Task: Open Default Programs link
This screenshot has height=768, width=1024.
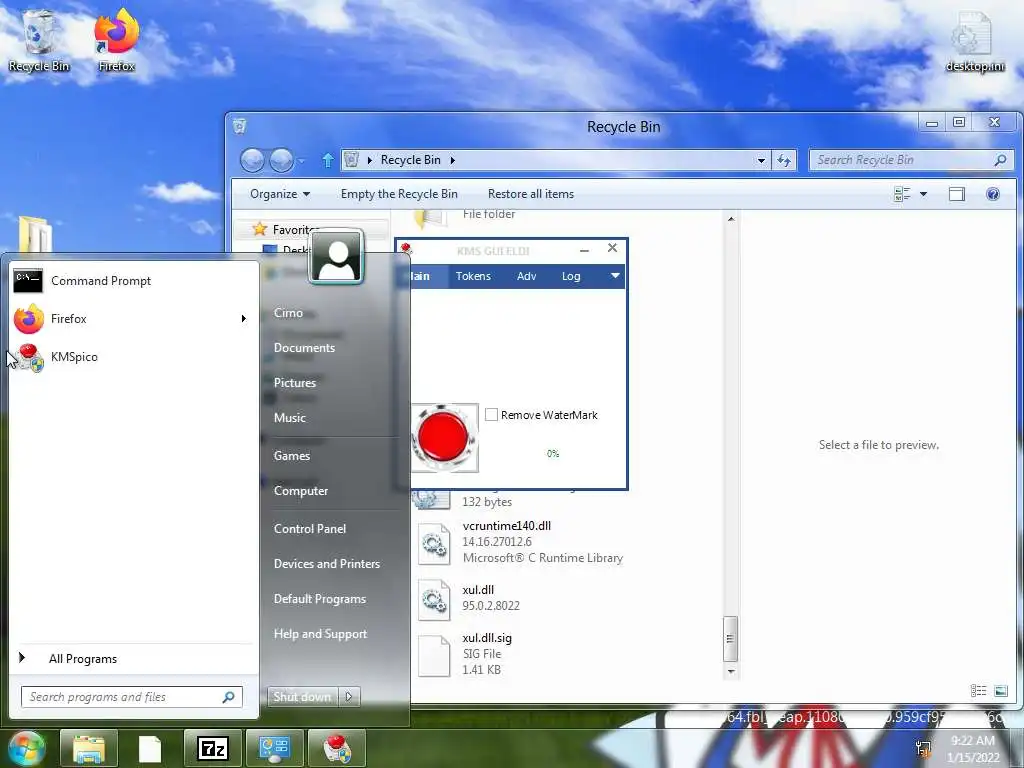Action: (320, 599)
